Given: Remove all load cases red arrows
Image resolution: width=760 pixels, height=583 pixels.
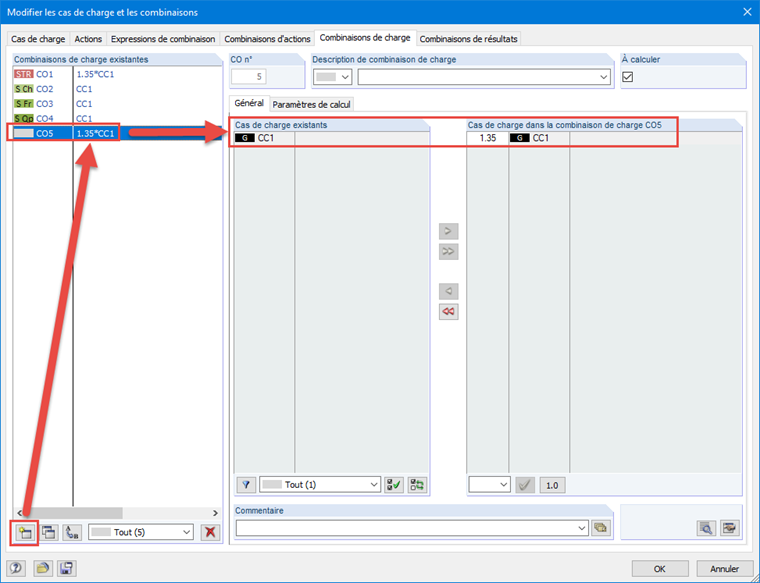Looking at the screenshot, I should point(448,312).
